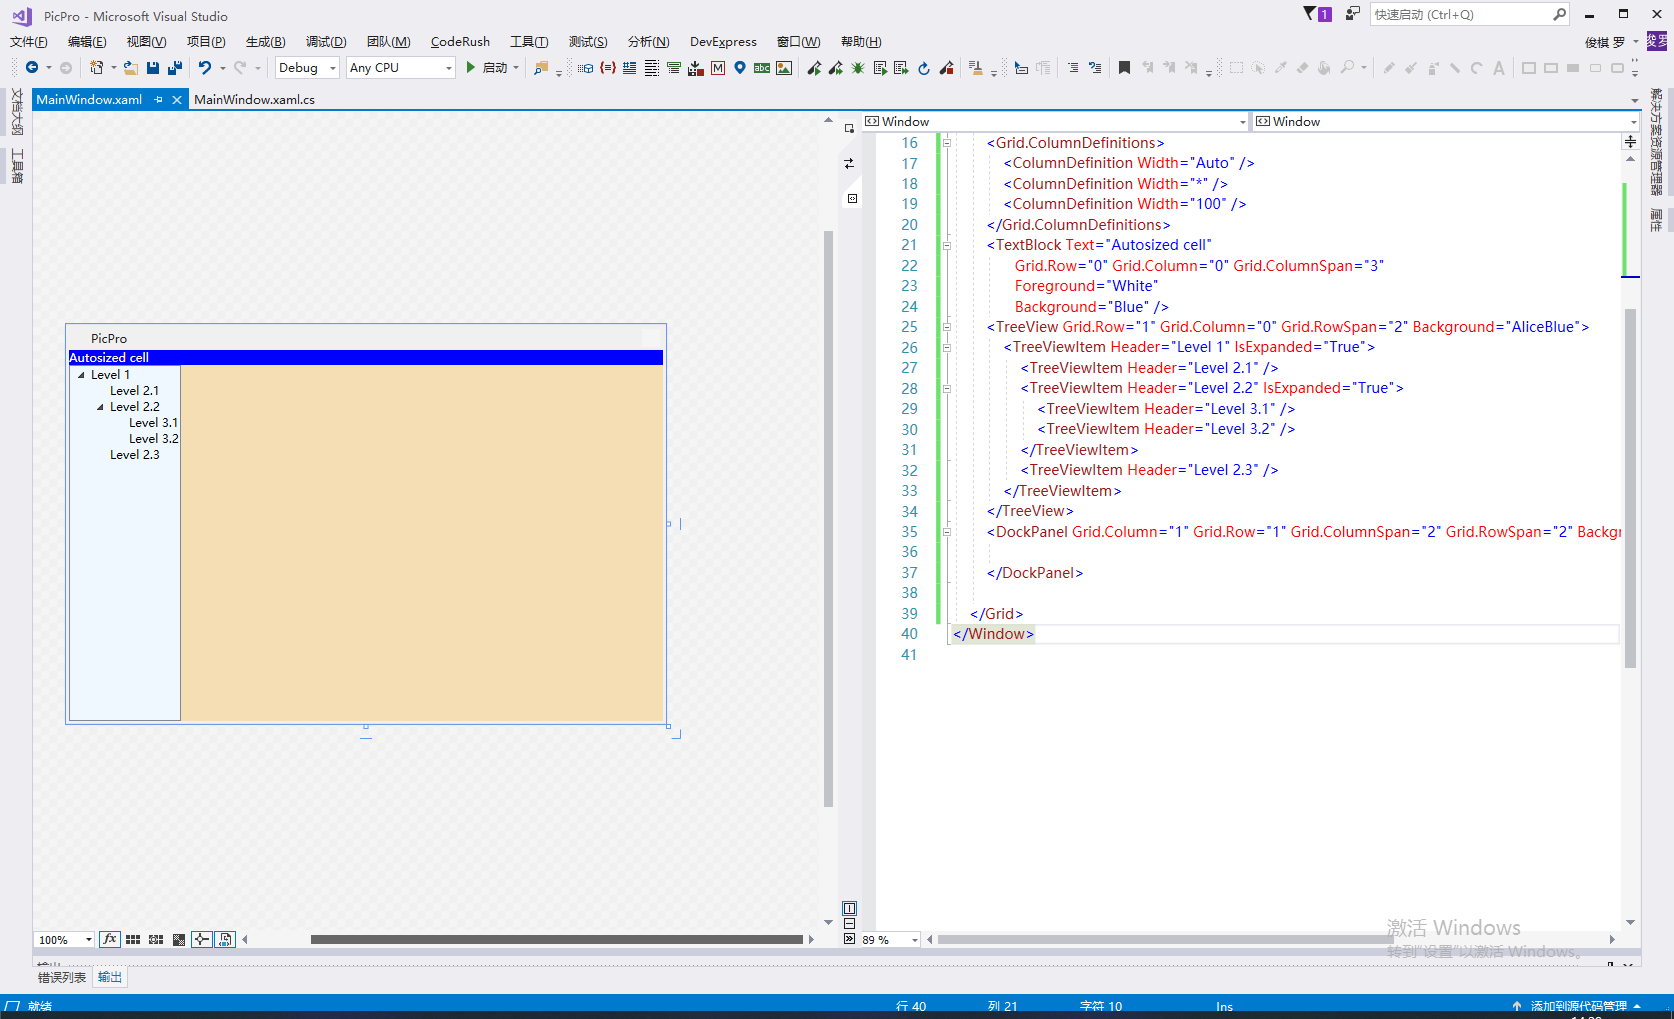Toggle snapping to snaplines in designer
Screen dimensions: 1674x1019
pos(202,940)
